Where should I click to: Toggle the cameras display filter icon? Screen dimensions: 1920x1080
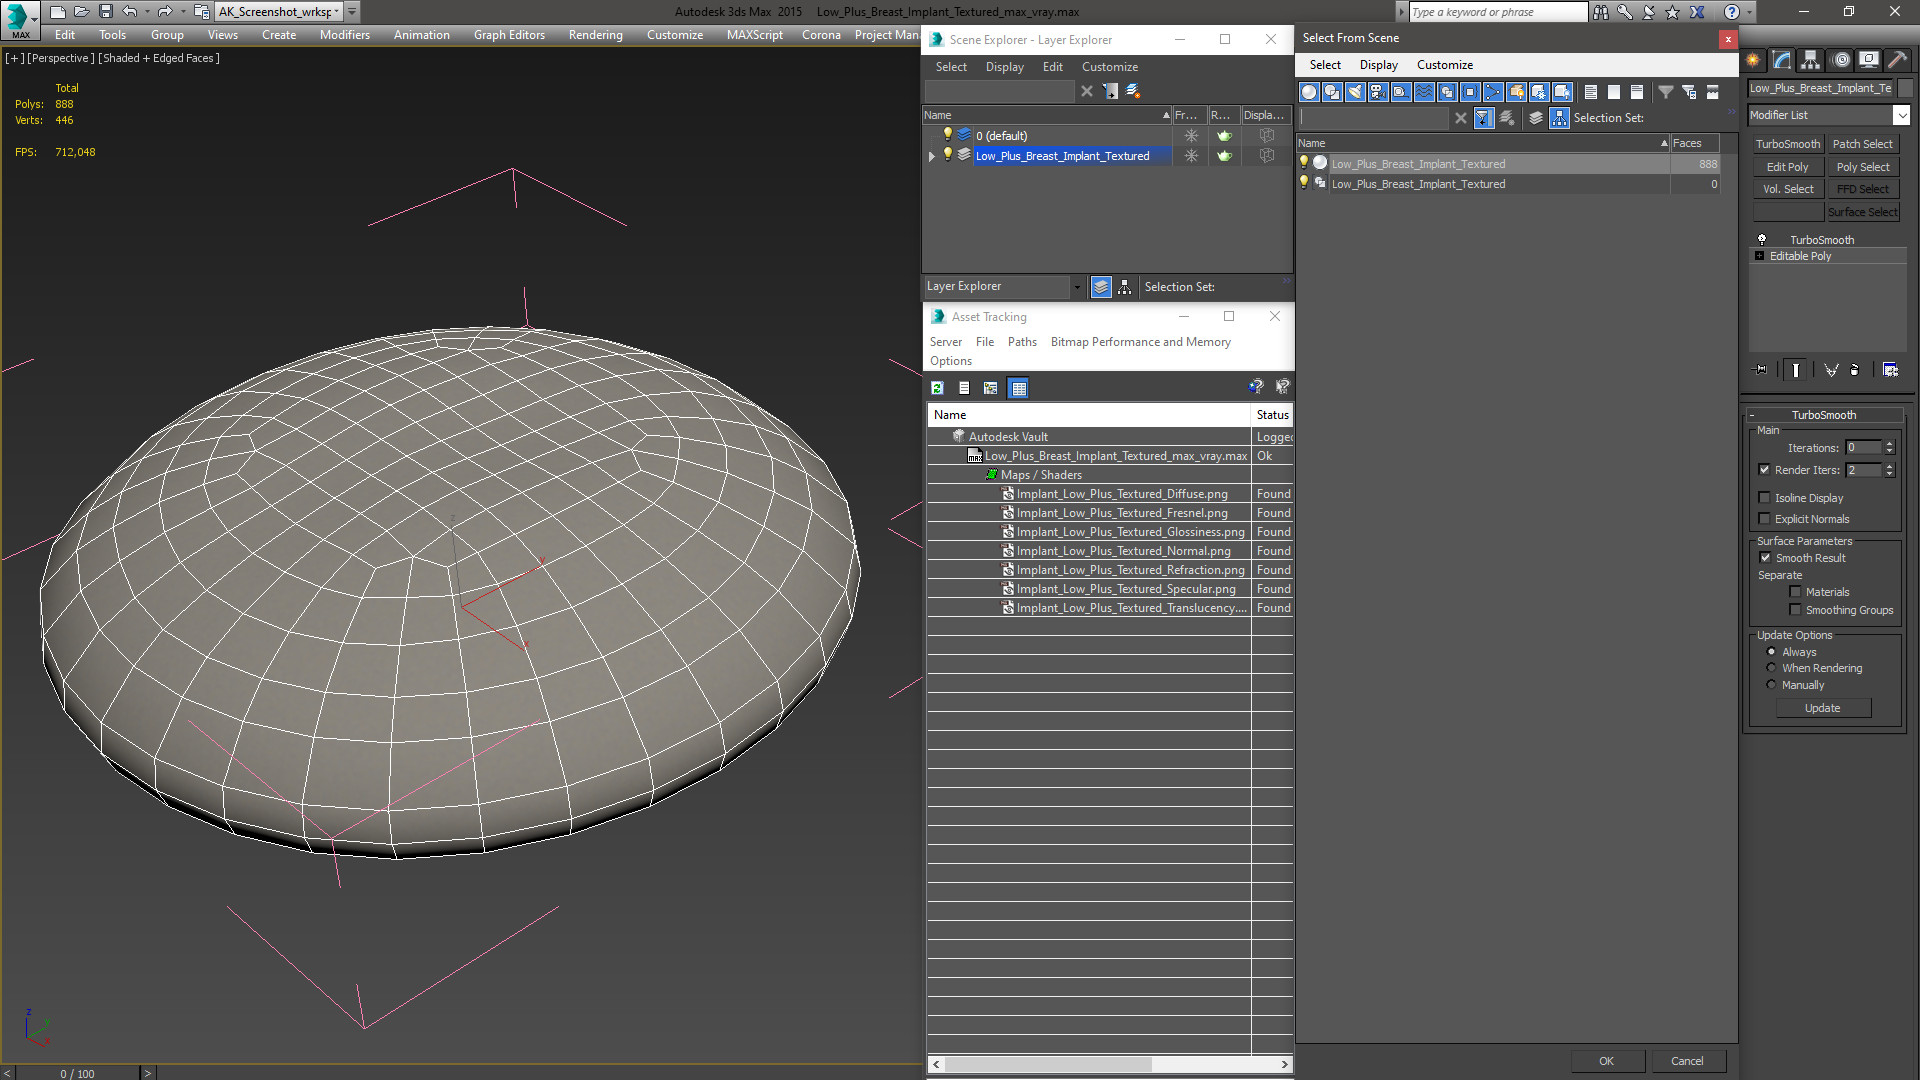click(x=1378, y=92)
